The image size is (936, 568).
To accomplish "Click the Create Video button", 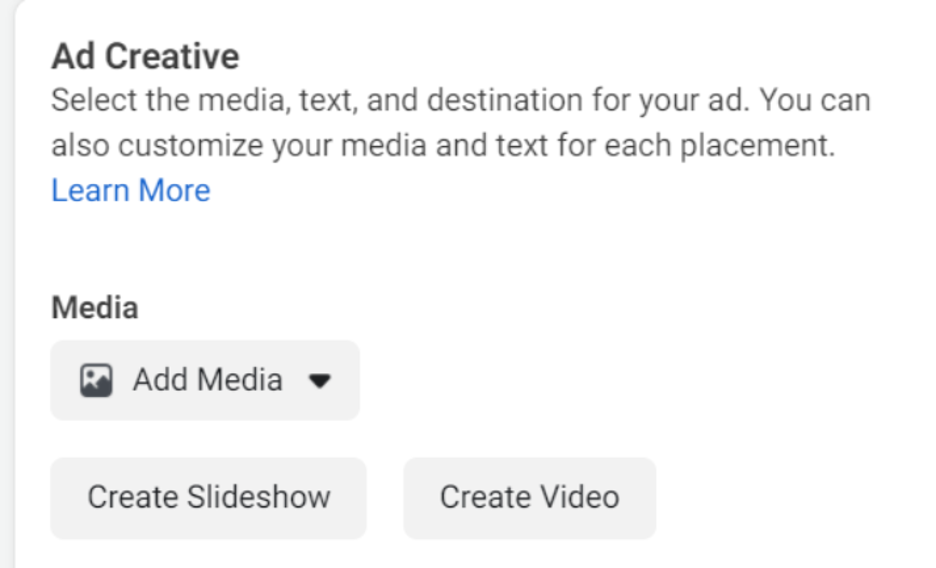I will [x=529, y=497].
